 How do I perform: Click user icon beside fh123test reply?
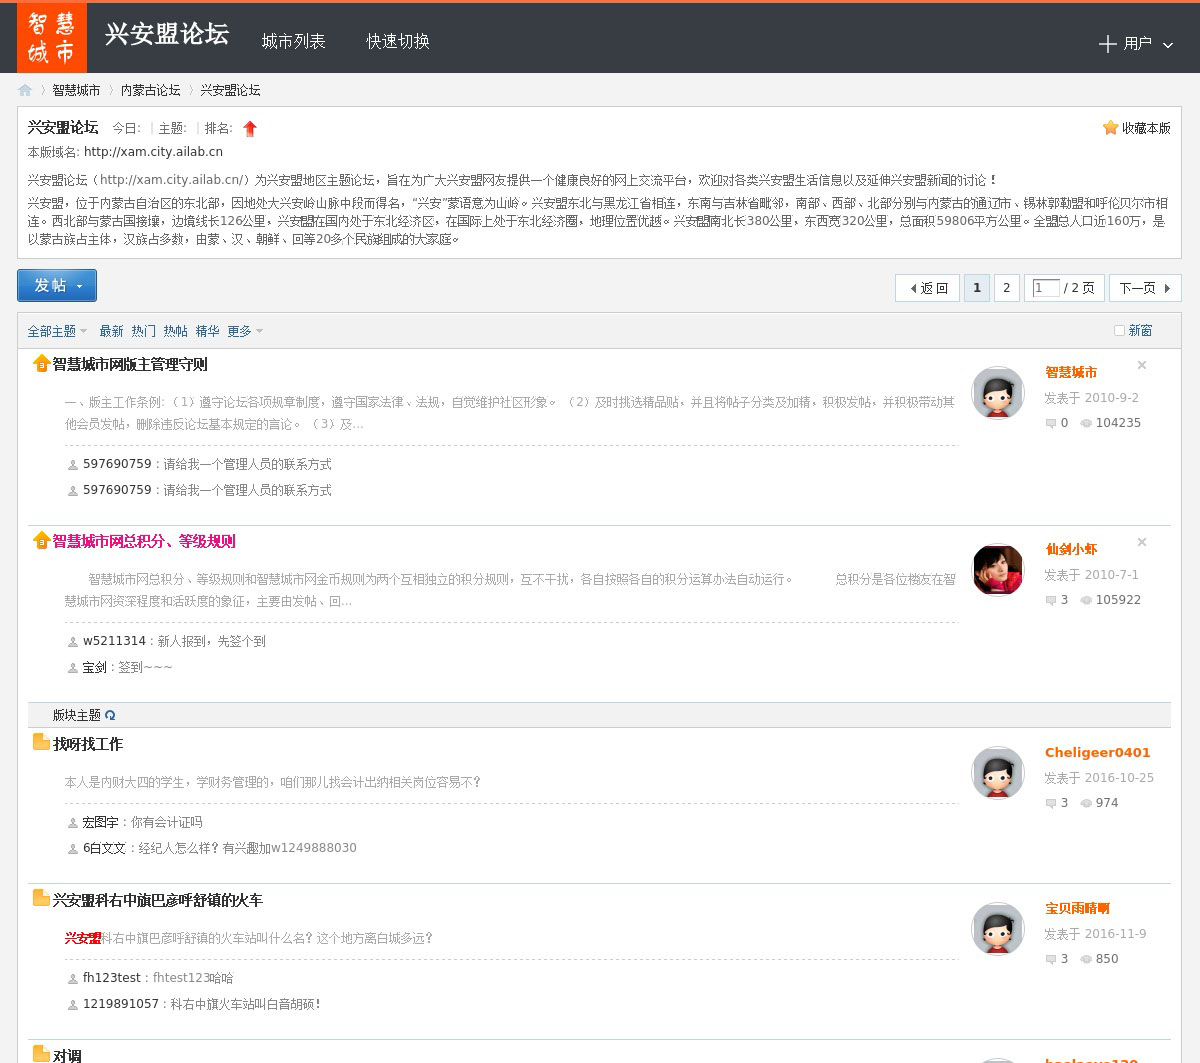(72, 979)
